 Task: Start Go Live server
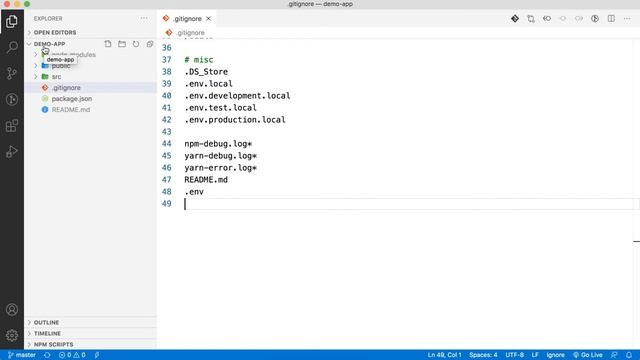coord(588,355)
